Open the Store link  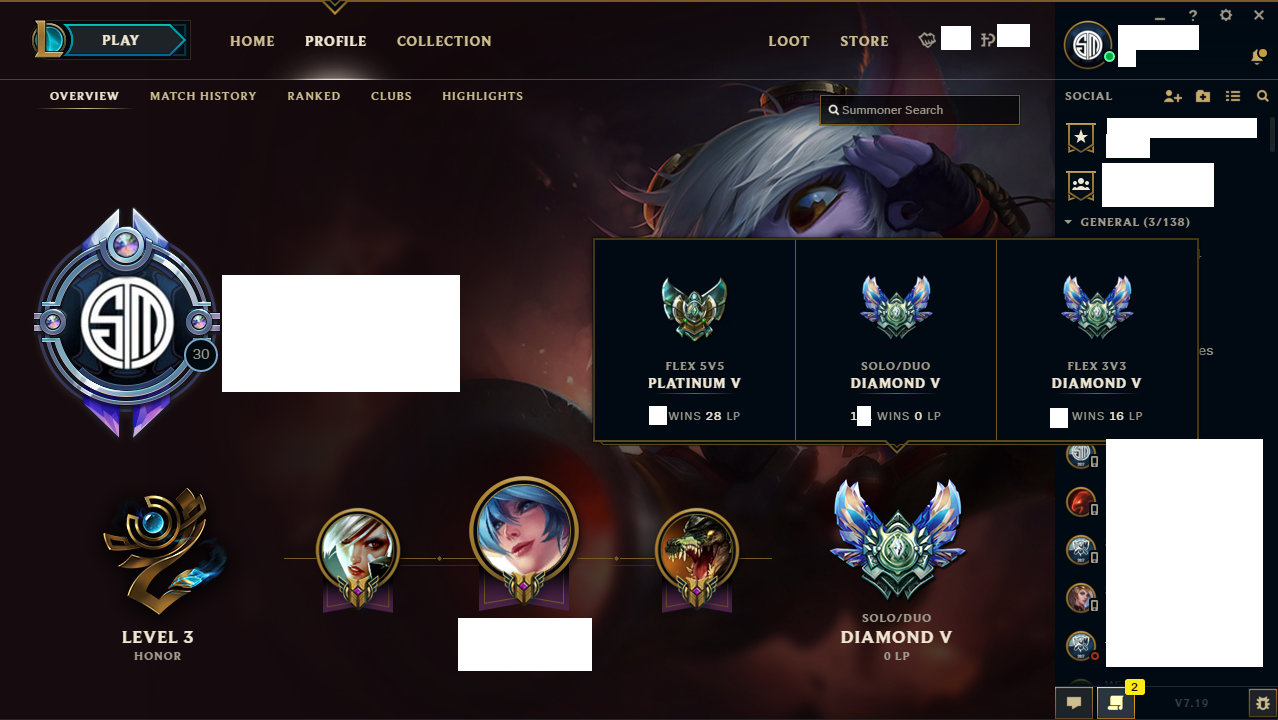click(x=864, y=41)
